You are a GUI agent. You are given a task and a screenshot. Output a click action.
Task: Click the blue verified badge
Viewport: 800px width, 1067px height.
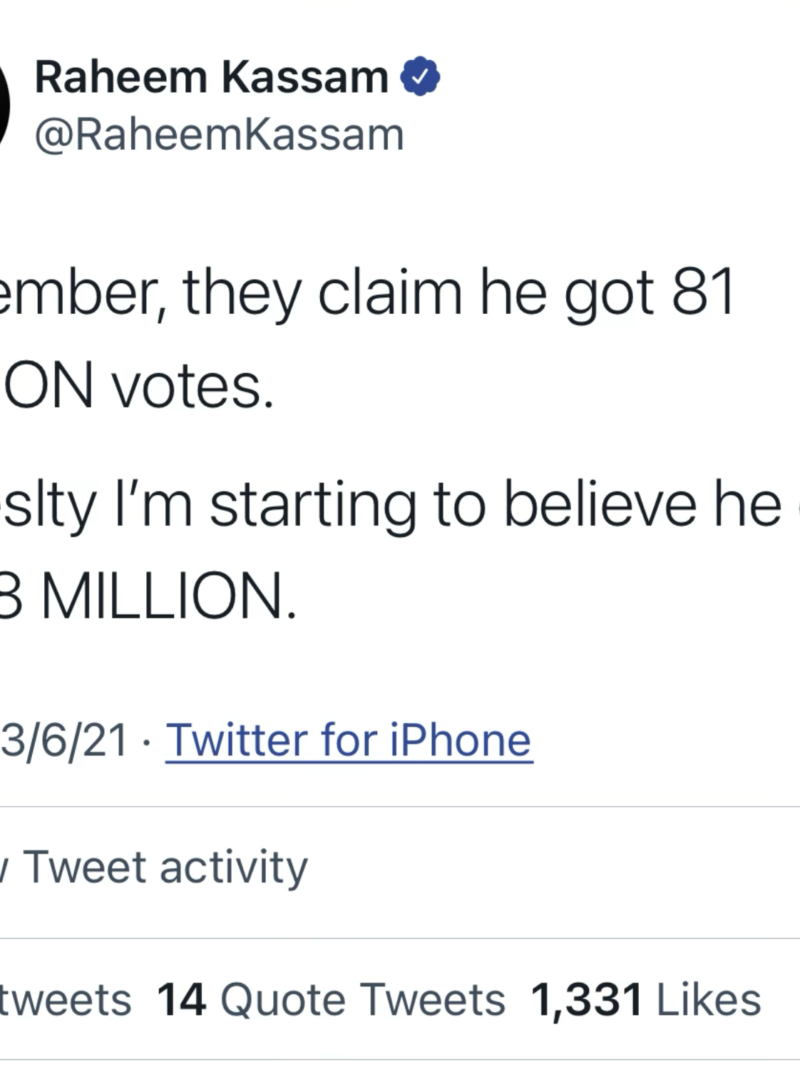(421, 77)
